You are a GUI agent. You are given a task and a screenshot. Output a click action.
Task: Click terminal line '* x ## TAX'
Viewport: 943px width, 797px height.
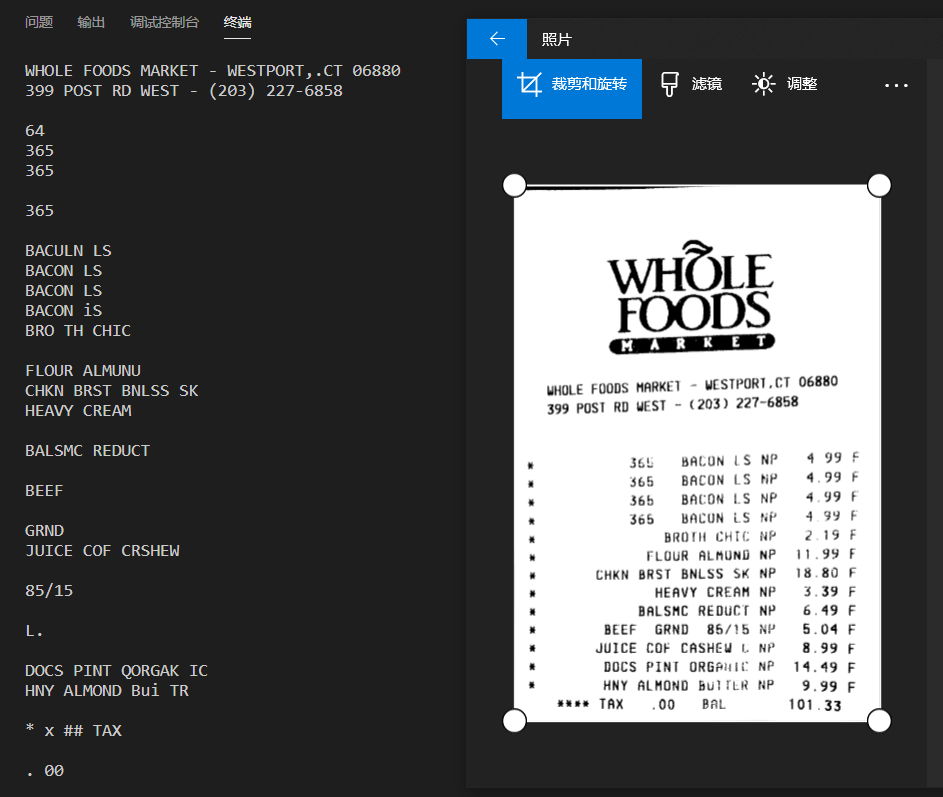coord(73,731)
